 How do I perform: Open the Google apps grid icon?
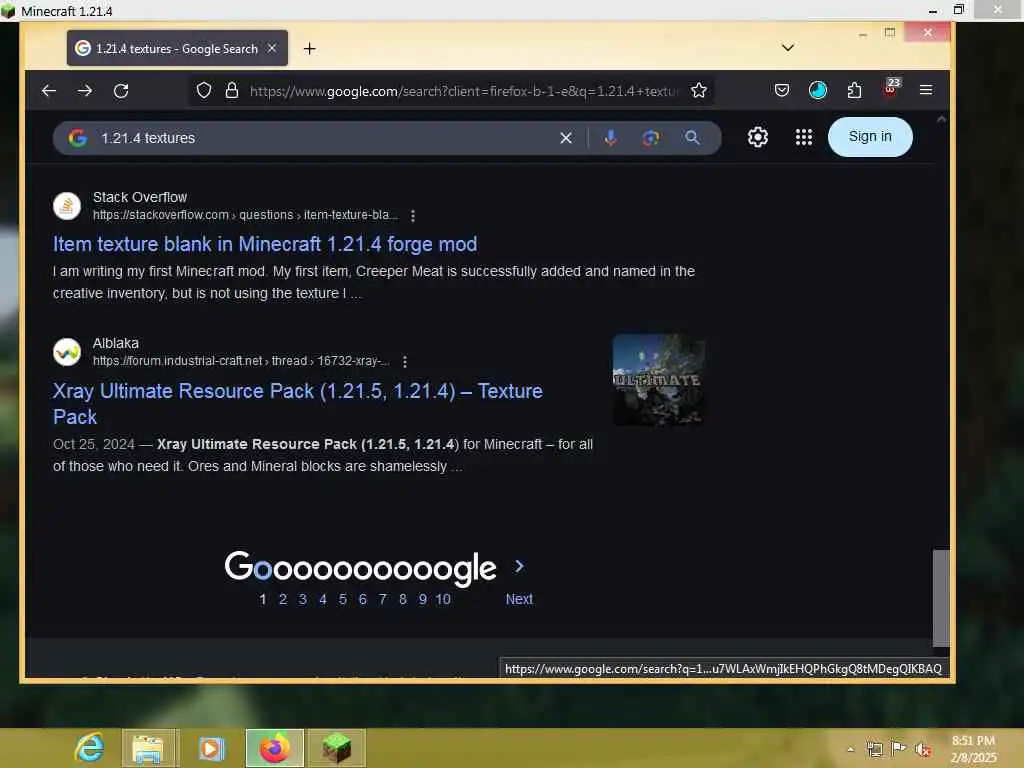[804, 137]
